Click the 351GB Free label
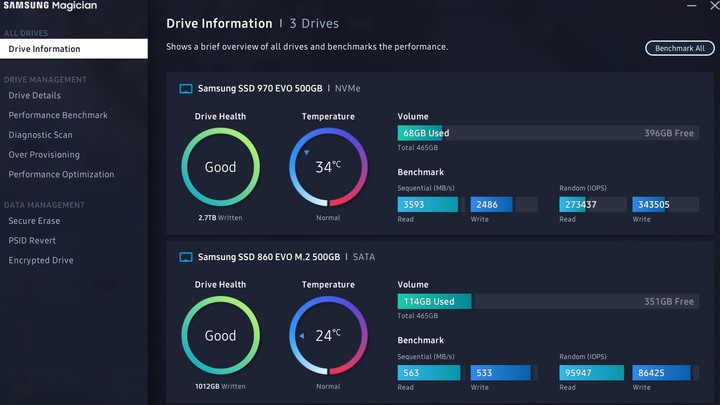 (669, 302)
